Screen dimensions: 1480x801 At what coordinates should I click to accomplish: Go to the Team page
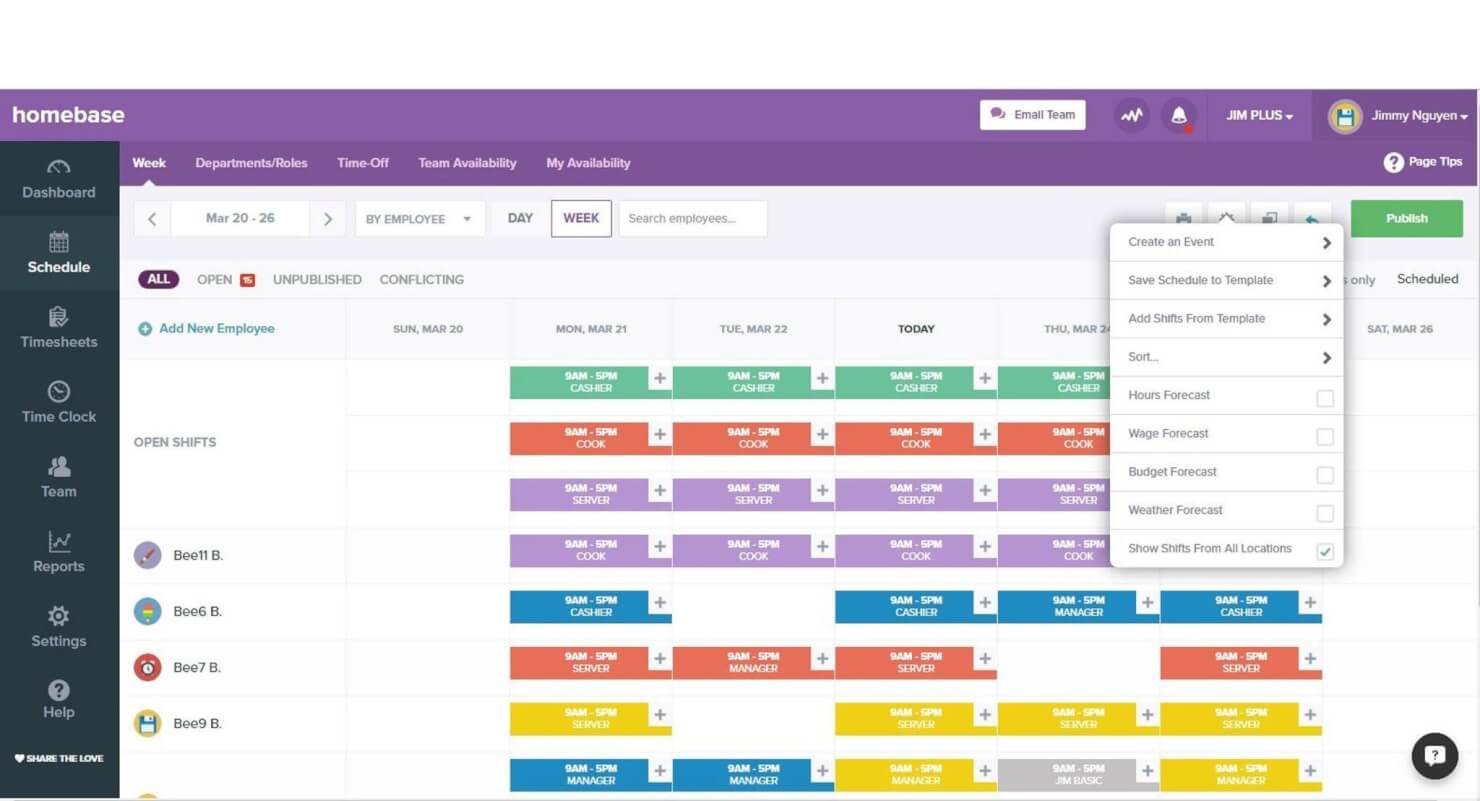58,479
